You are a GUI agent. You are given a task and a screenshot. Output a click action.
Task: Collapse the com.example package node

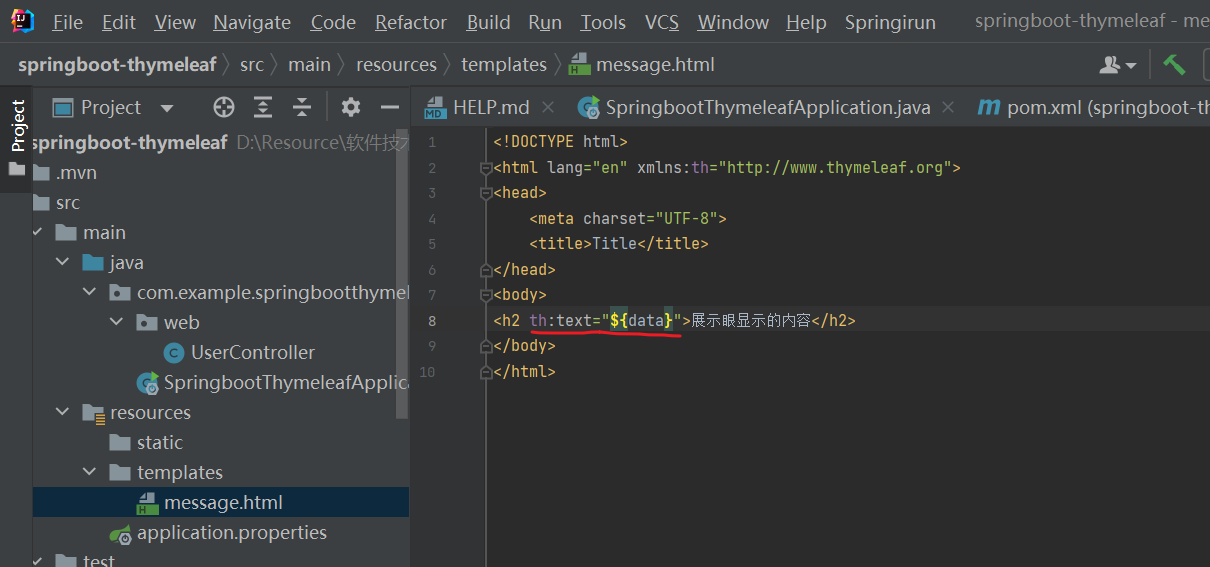[91, 292]
